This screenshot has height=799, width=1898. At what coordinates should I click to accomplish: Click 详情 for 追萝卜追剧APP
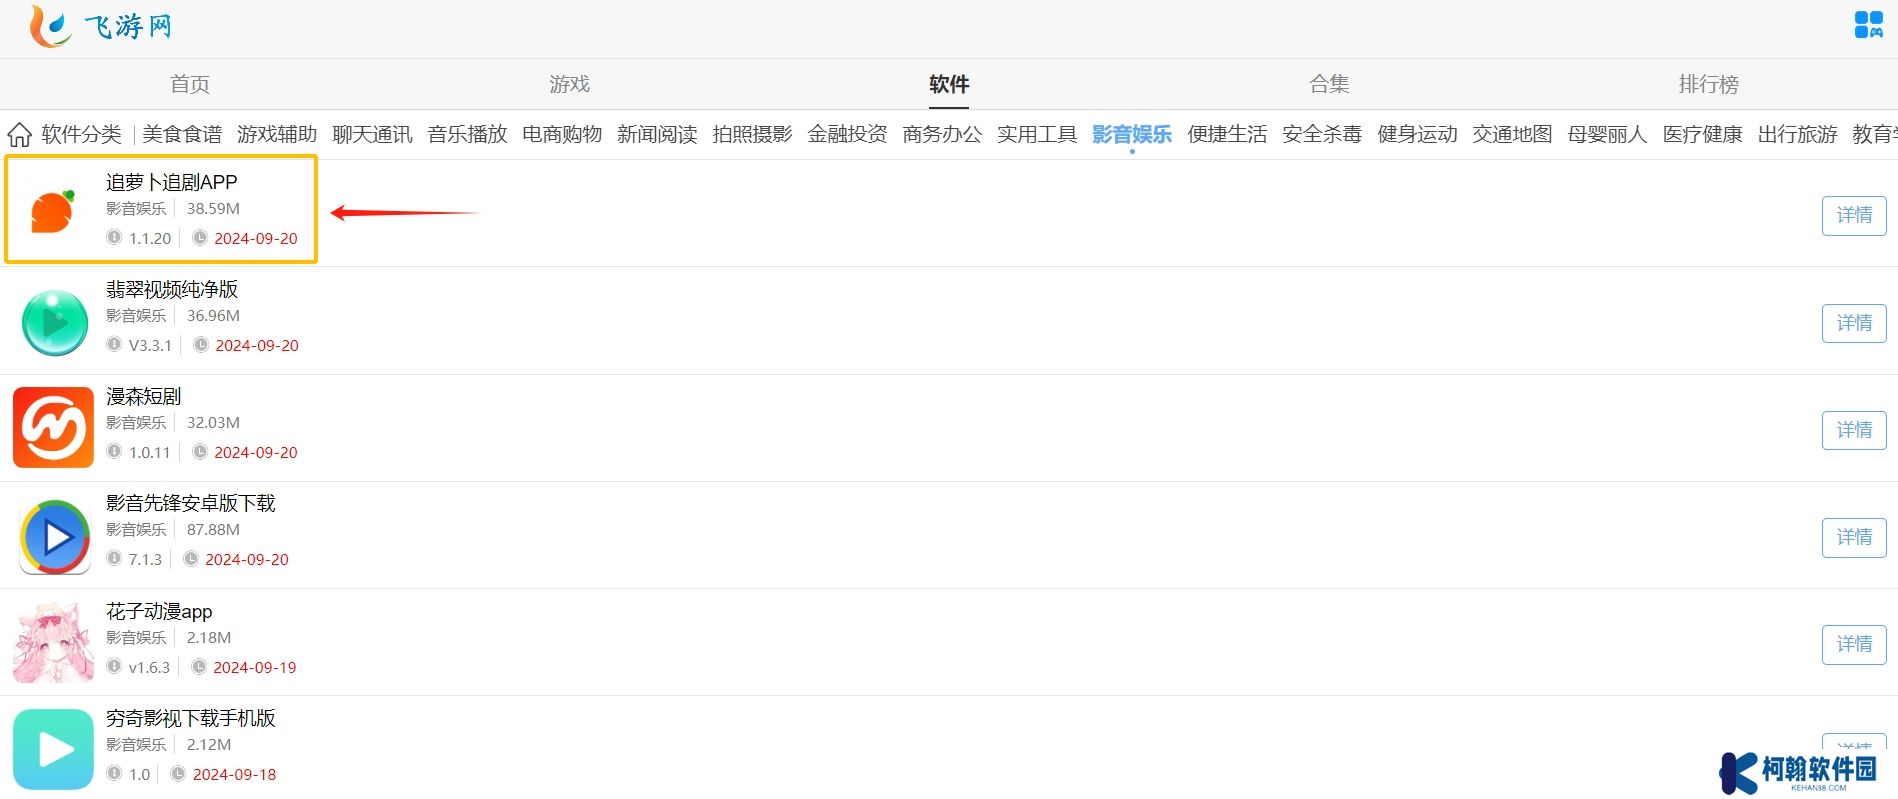(1854, 216)
